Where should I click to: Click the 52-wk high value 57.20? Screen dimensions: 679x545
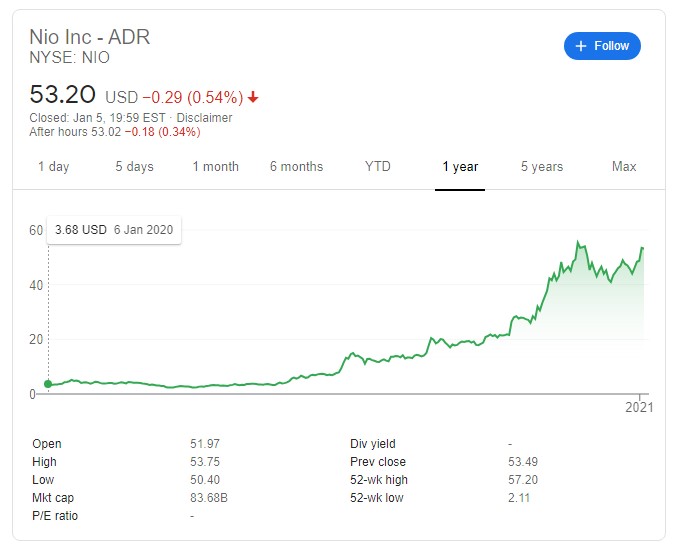click(x=523, y=480)
